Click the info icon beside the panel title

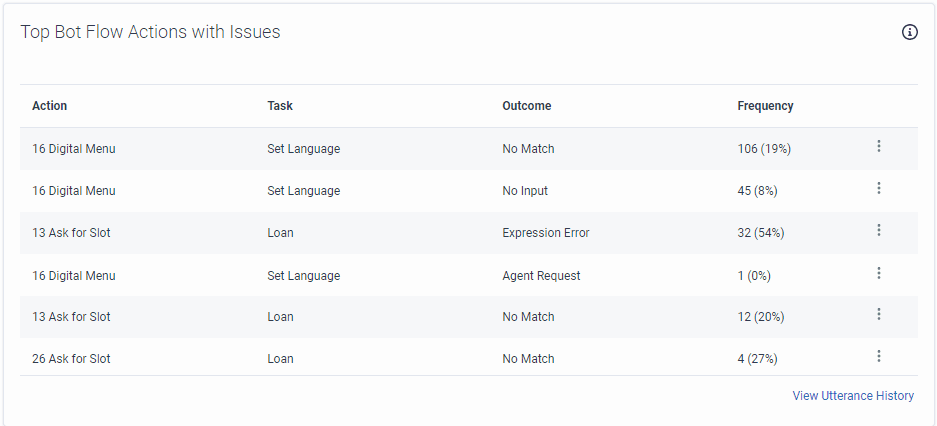(x=909, y=32)
